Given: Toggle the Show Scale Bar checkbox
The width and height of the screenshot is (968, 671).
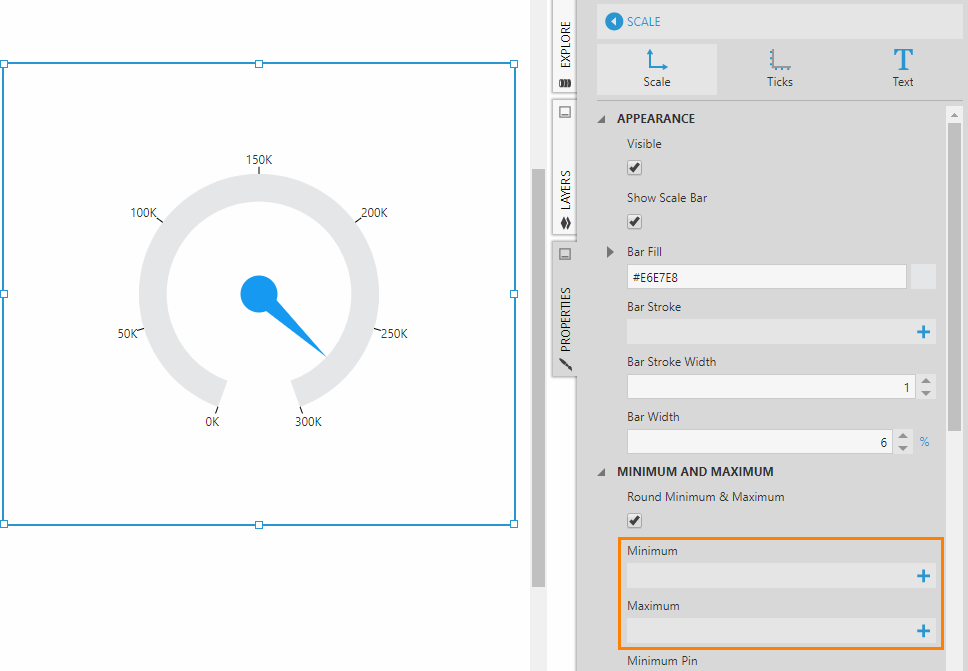Looking at the screenshot, I should [635, 222].
